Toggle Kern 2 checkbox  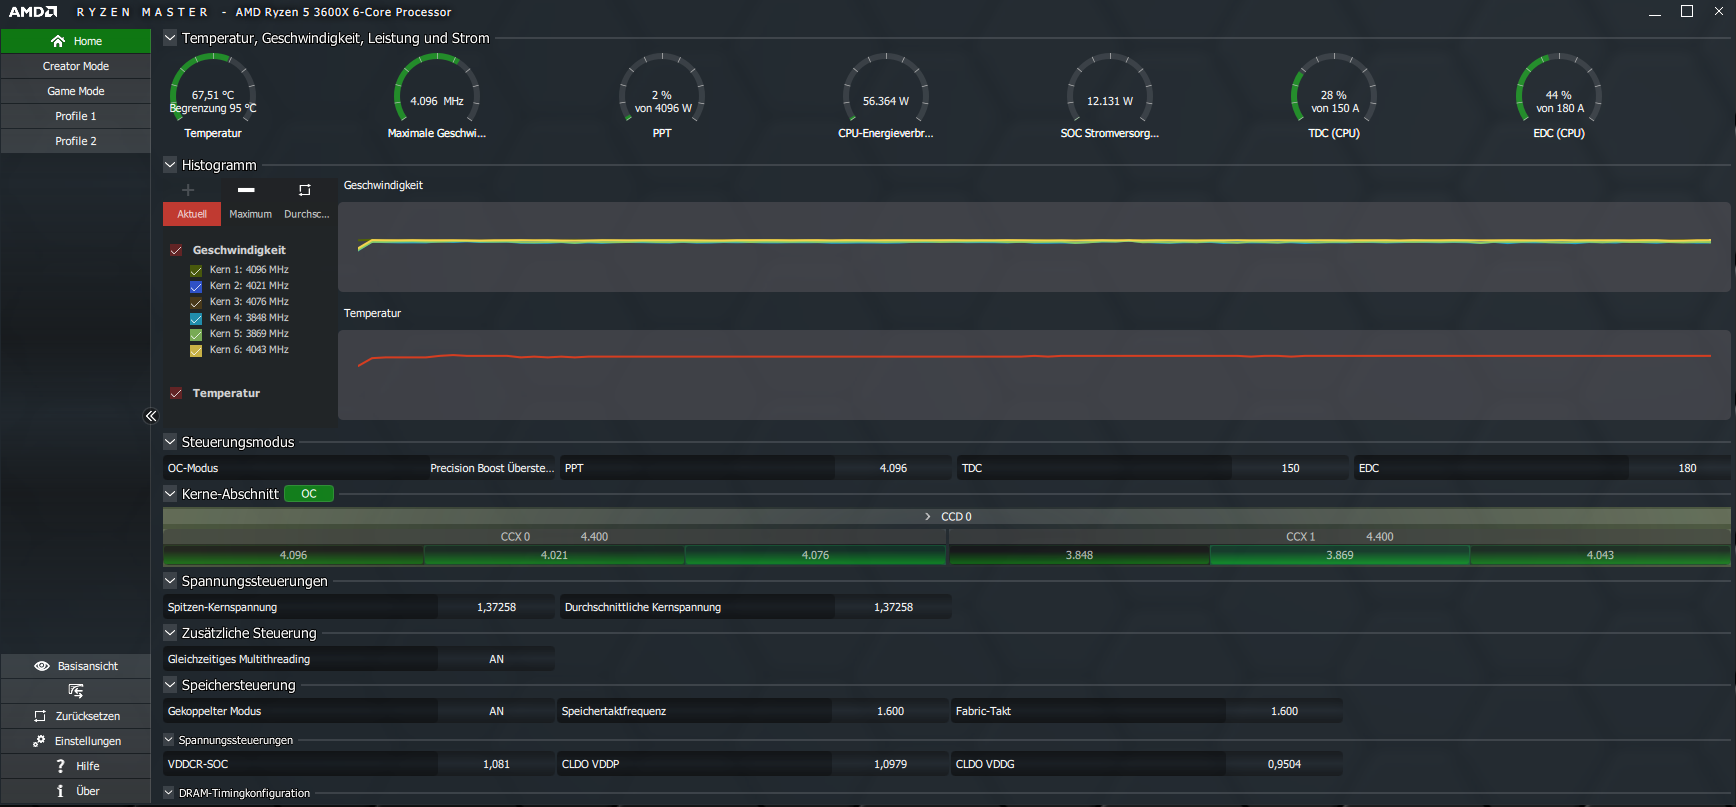click(196, 286)
